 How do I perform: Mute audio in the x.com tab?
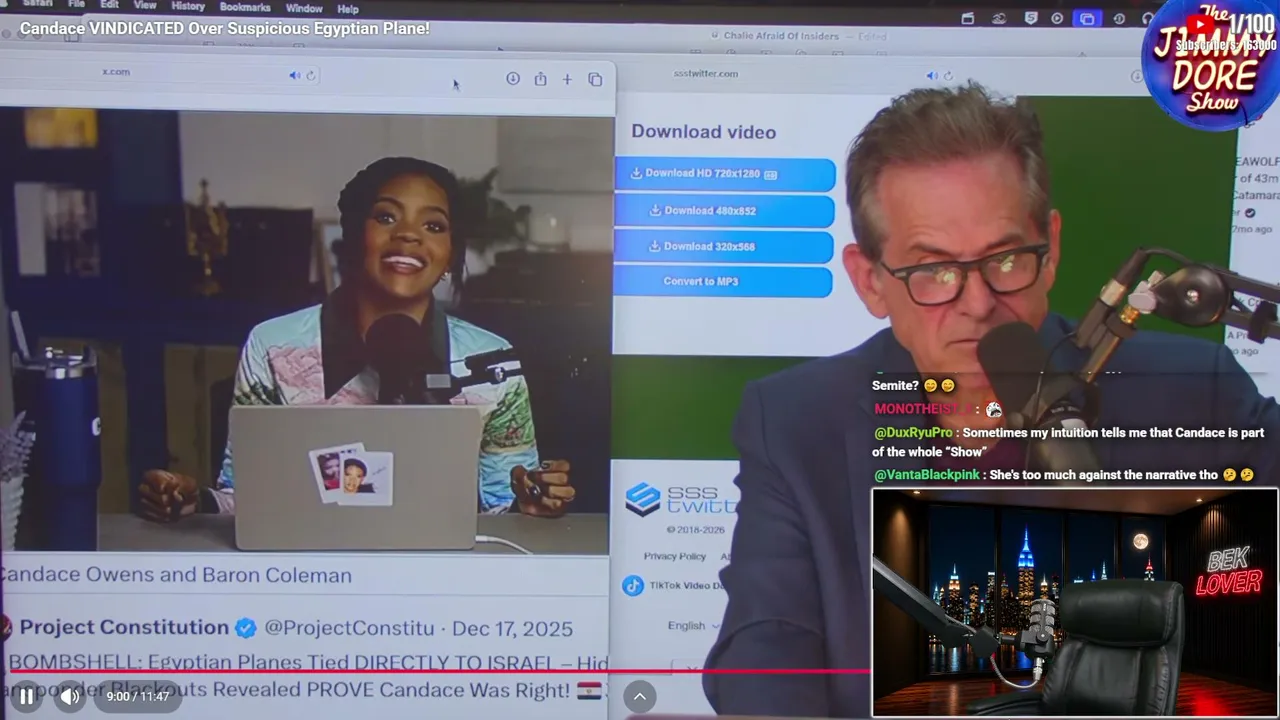[x=294, y=75]
